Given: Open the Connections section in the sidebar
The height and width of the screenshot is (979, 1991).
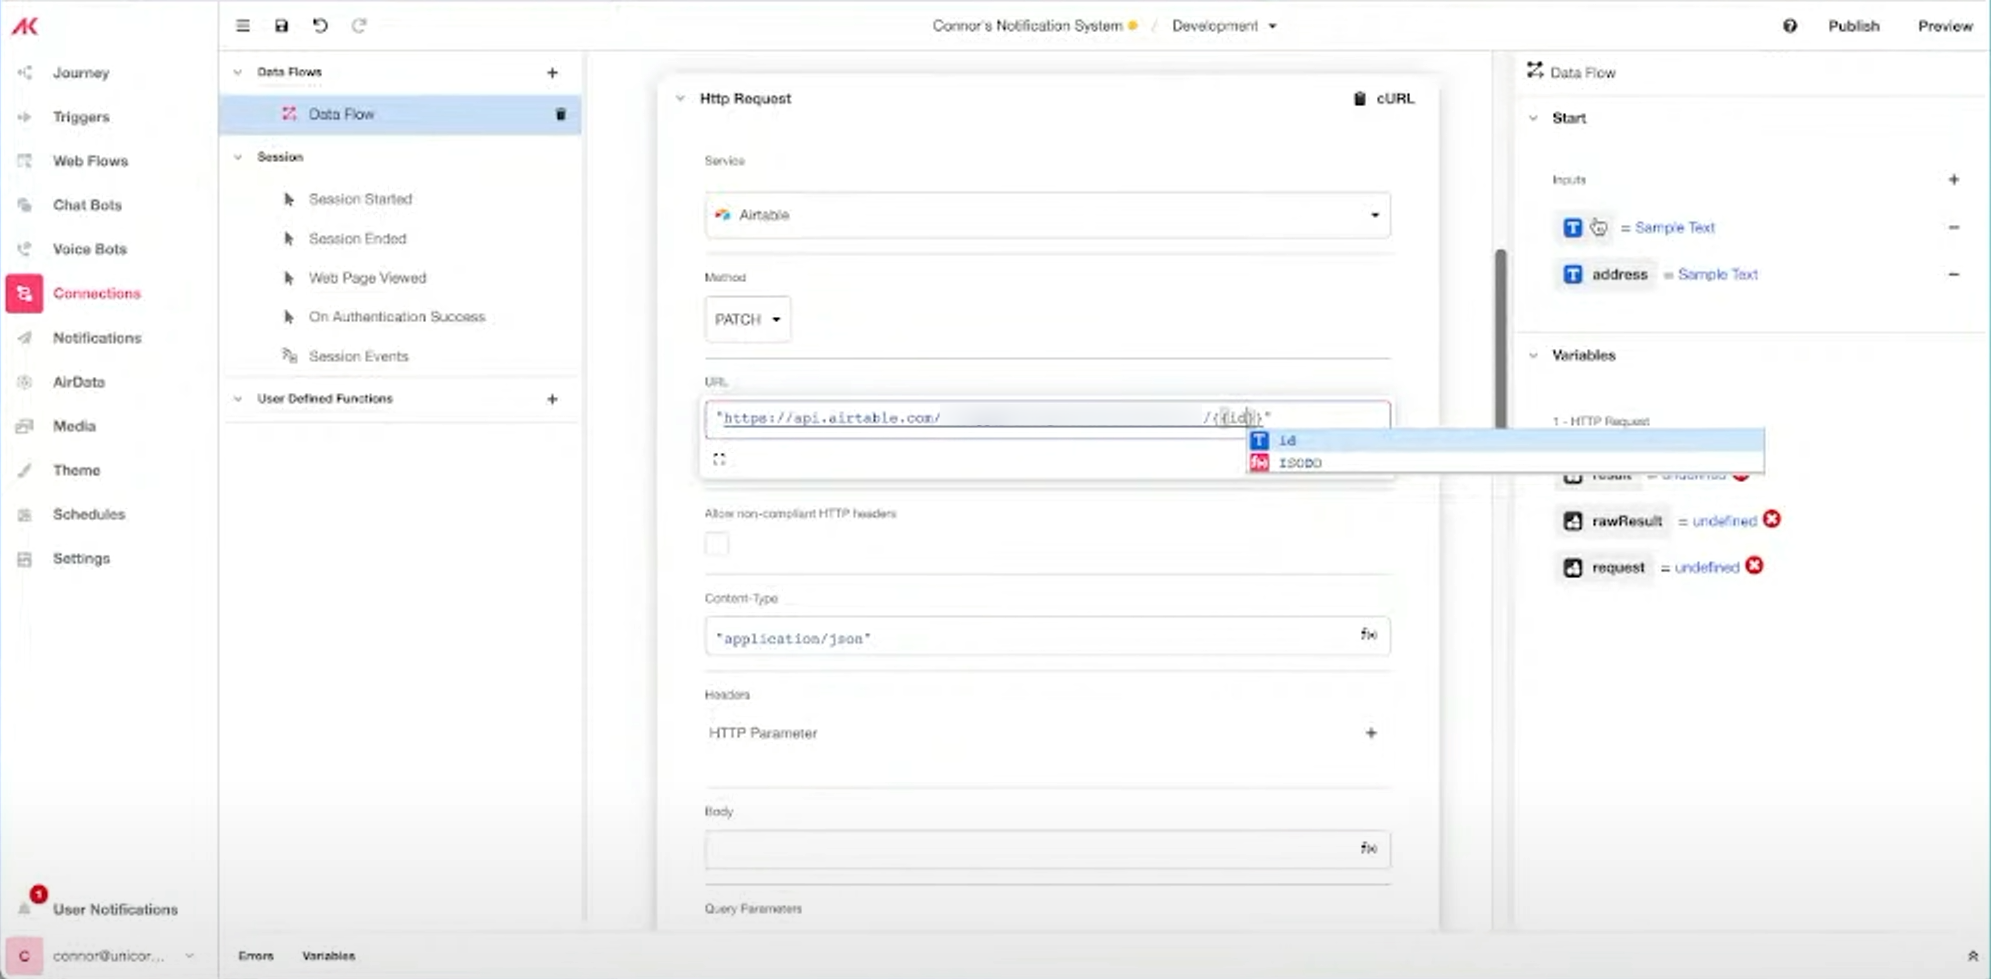Looking at the screenshot, I should coord(96,293).
